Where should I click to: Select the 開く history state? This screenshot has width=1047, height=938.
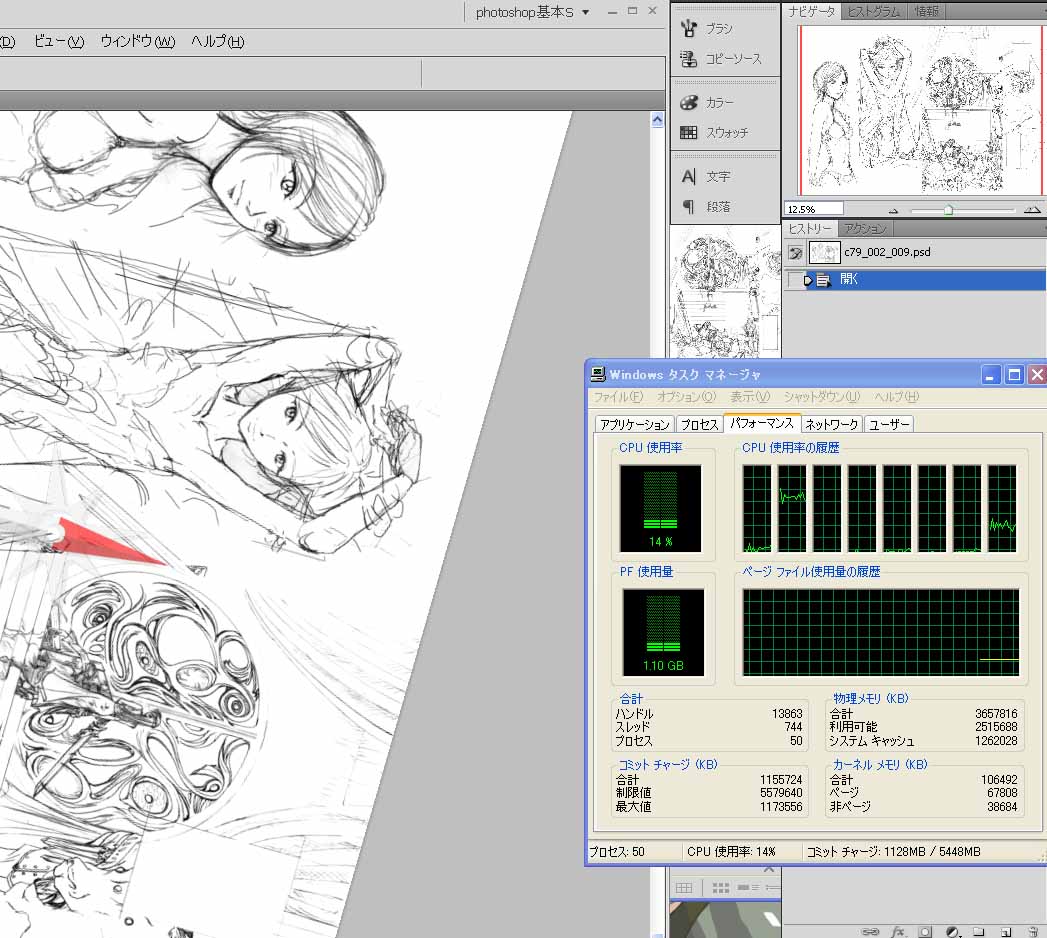point(917,280)
